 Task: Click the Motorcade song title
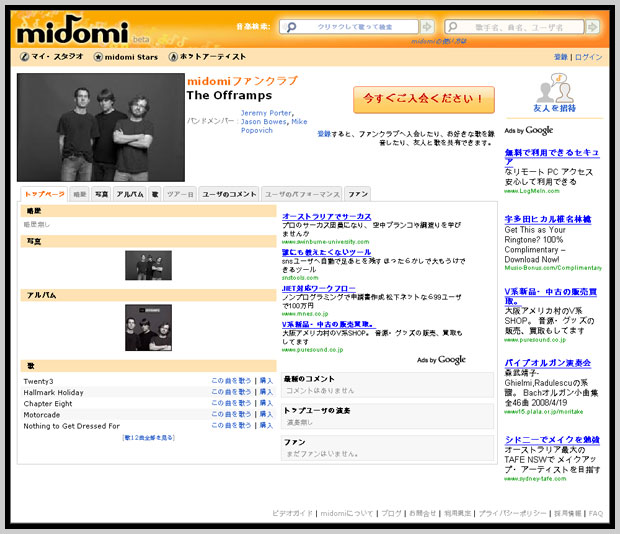(x=42, y=415)
